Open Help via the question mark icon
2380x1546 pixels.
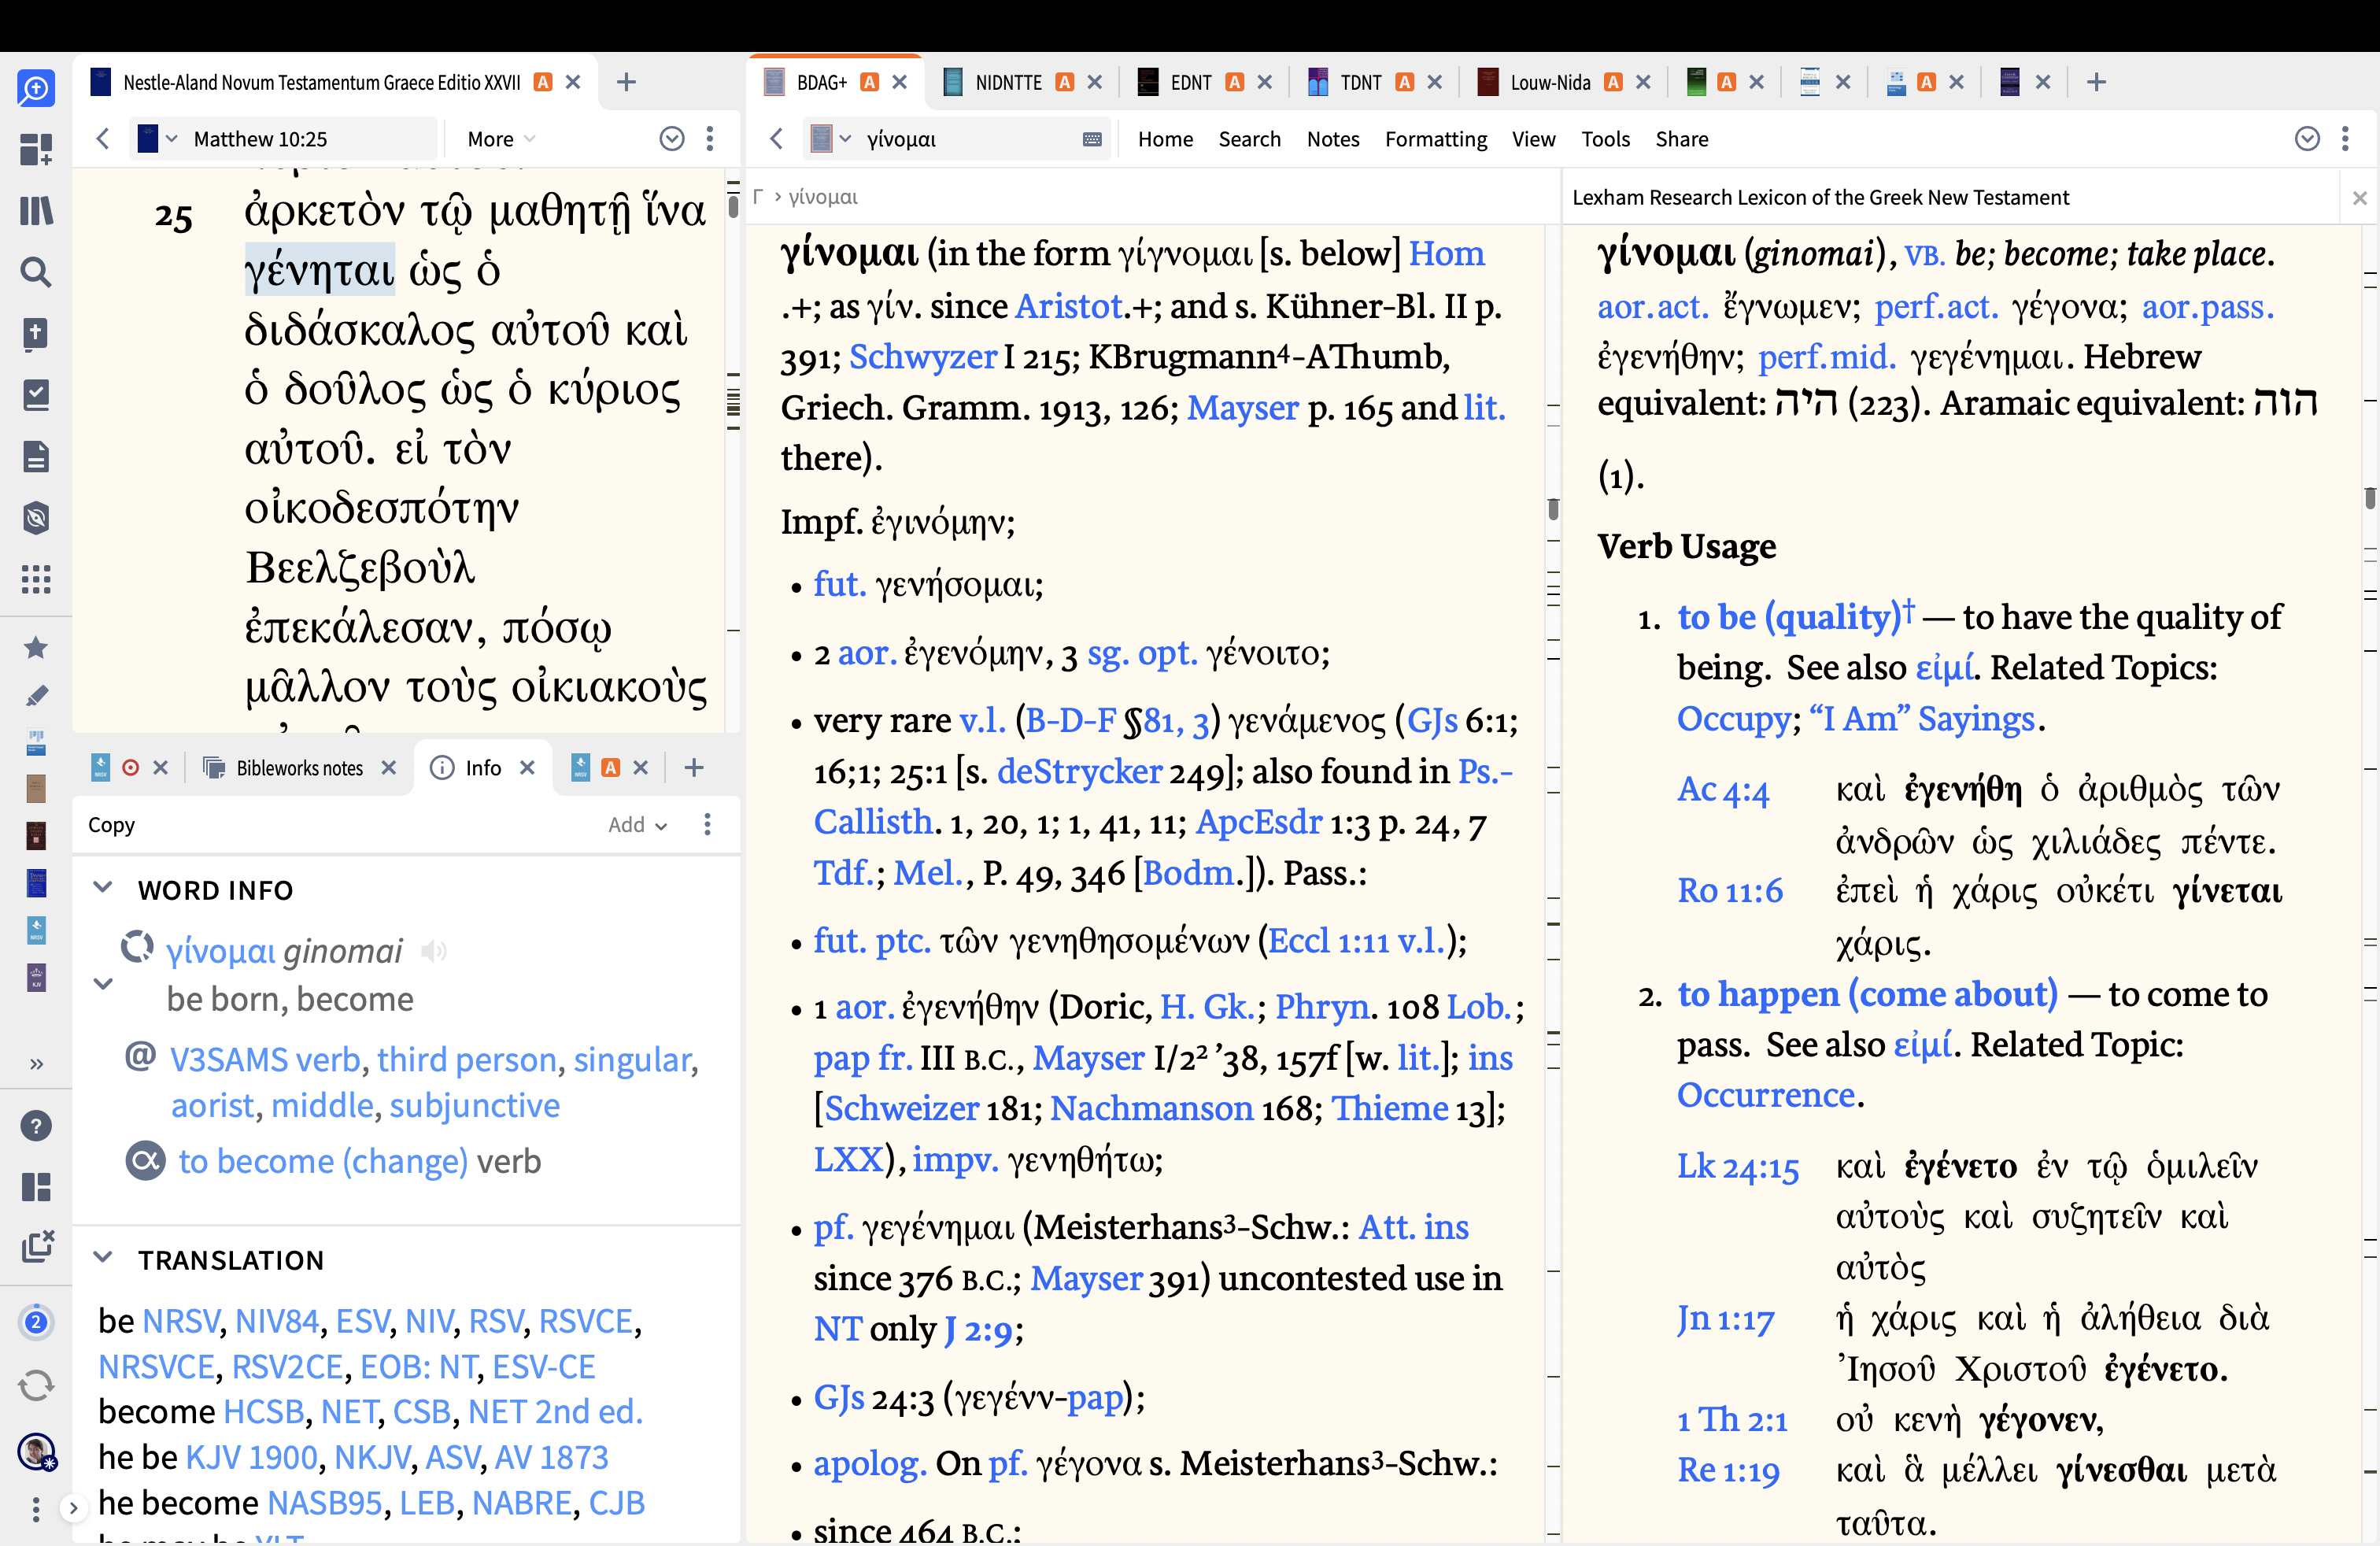(36, 1125)
